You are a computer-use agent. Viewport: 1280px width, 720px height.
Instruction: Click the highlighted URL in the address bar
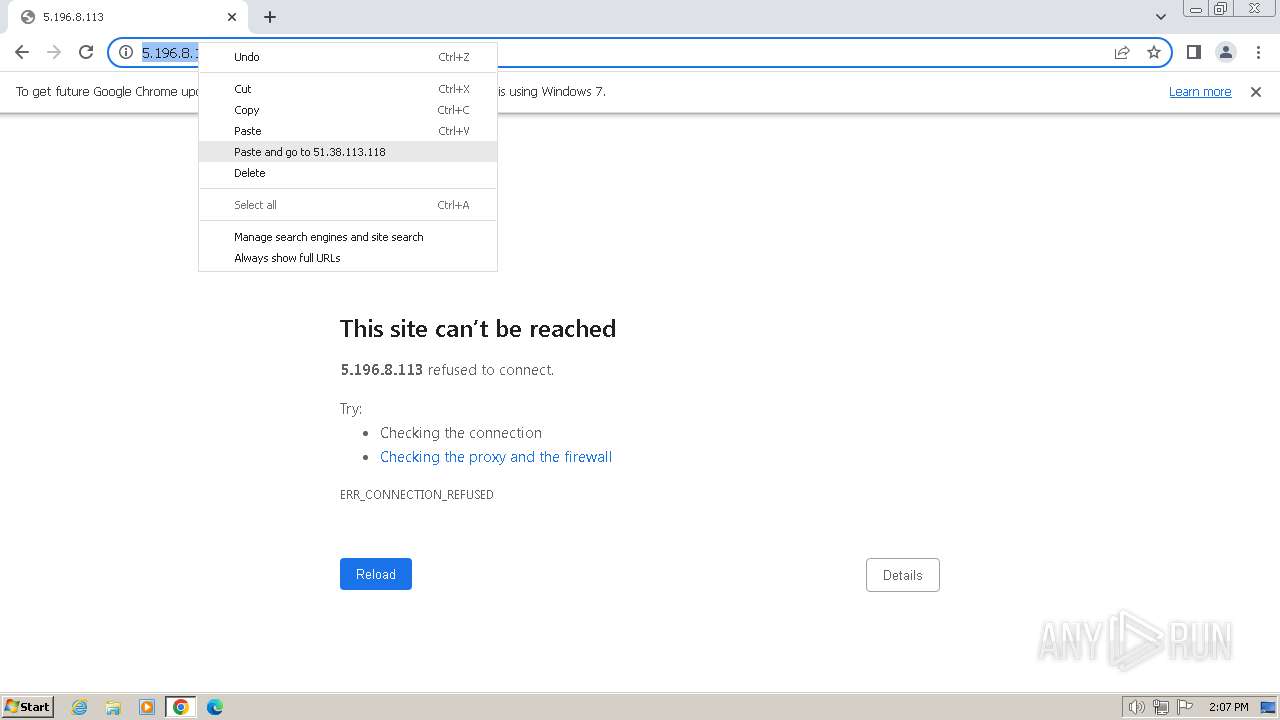[170, 52]
